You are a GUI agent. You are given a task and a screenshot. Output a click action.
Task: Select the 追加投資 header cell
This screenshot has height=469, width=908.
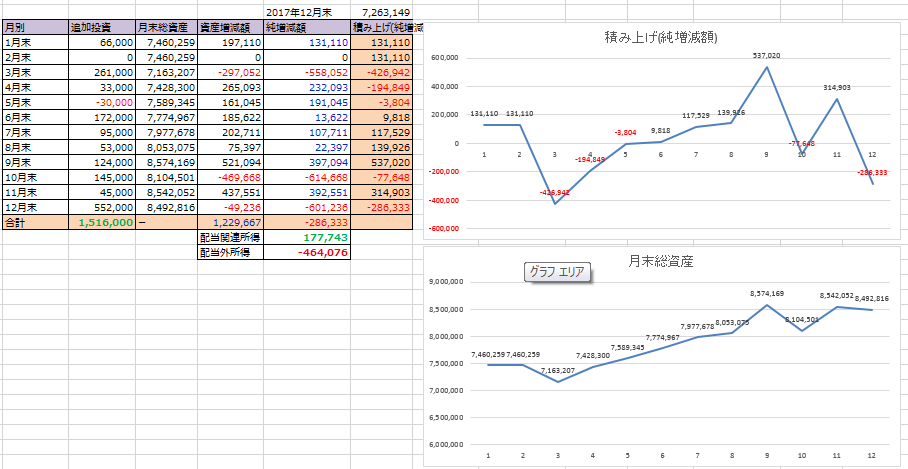(x=102, y=27)
